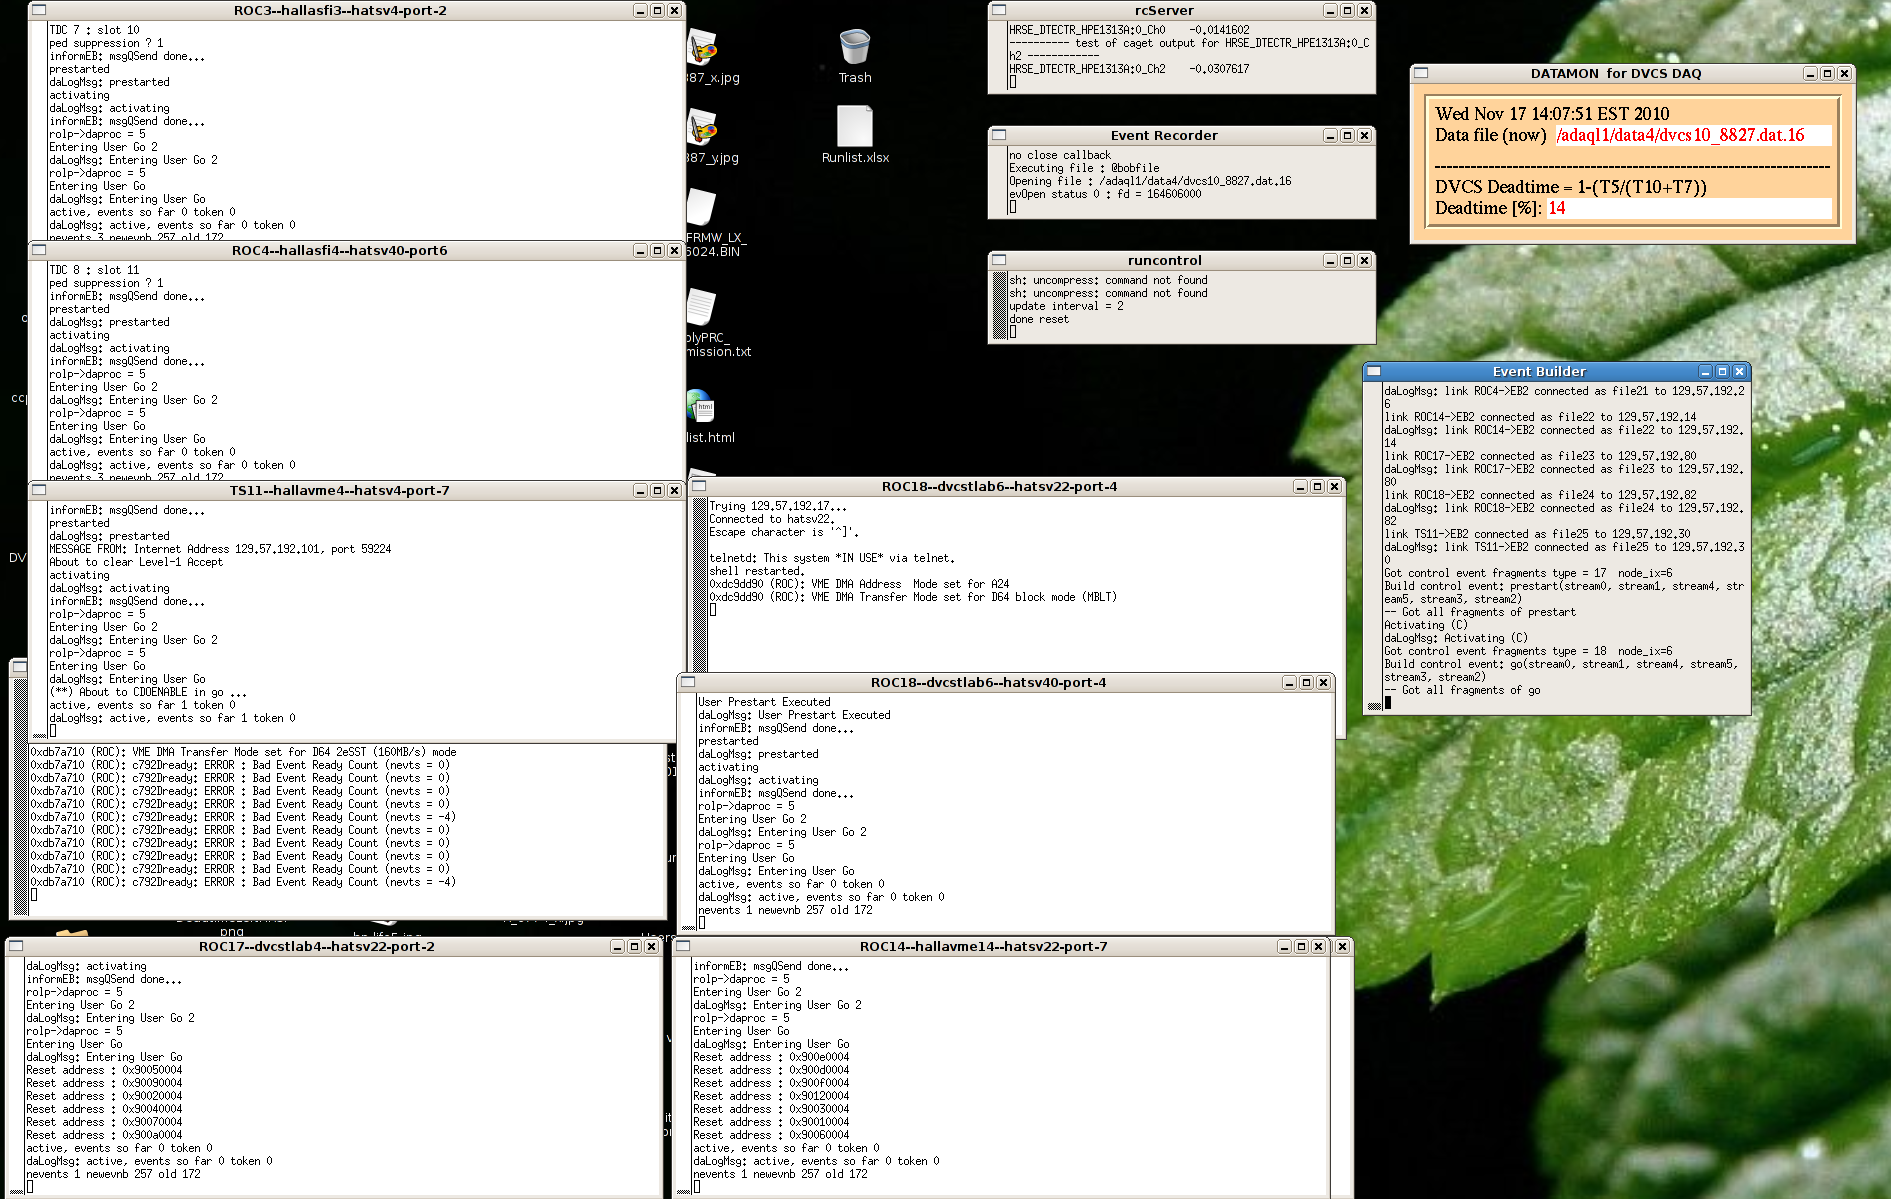Viewport: 1891px width, 1199px height.
Task: Click 'TDC 8 : slot 11' in ROC4 window
Action: point(94,270)
